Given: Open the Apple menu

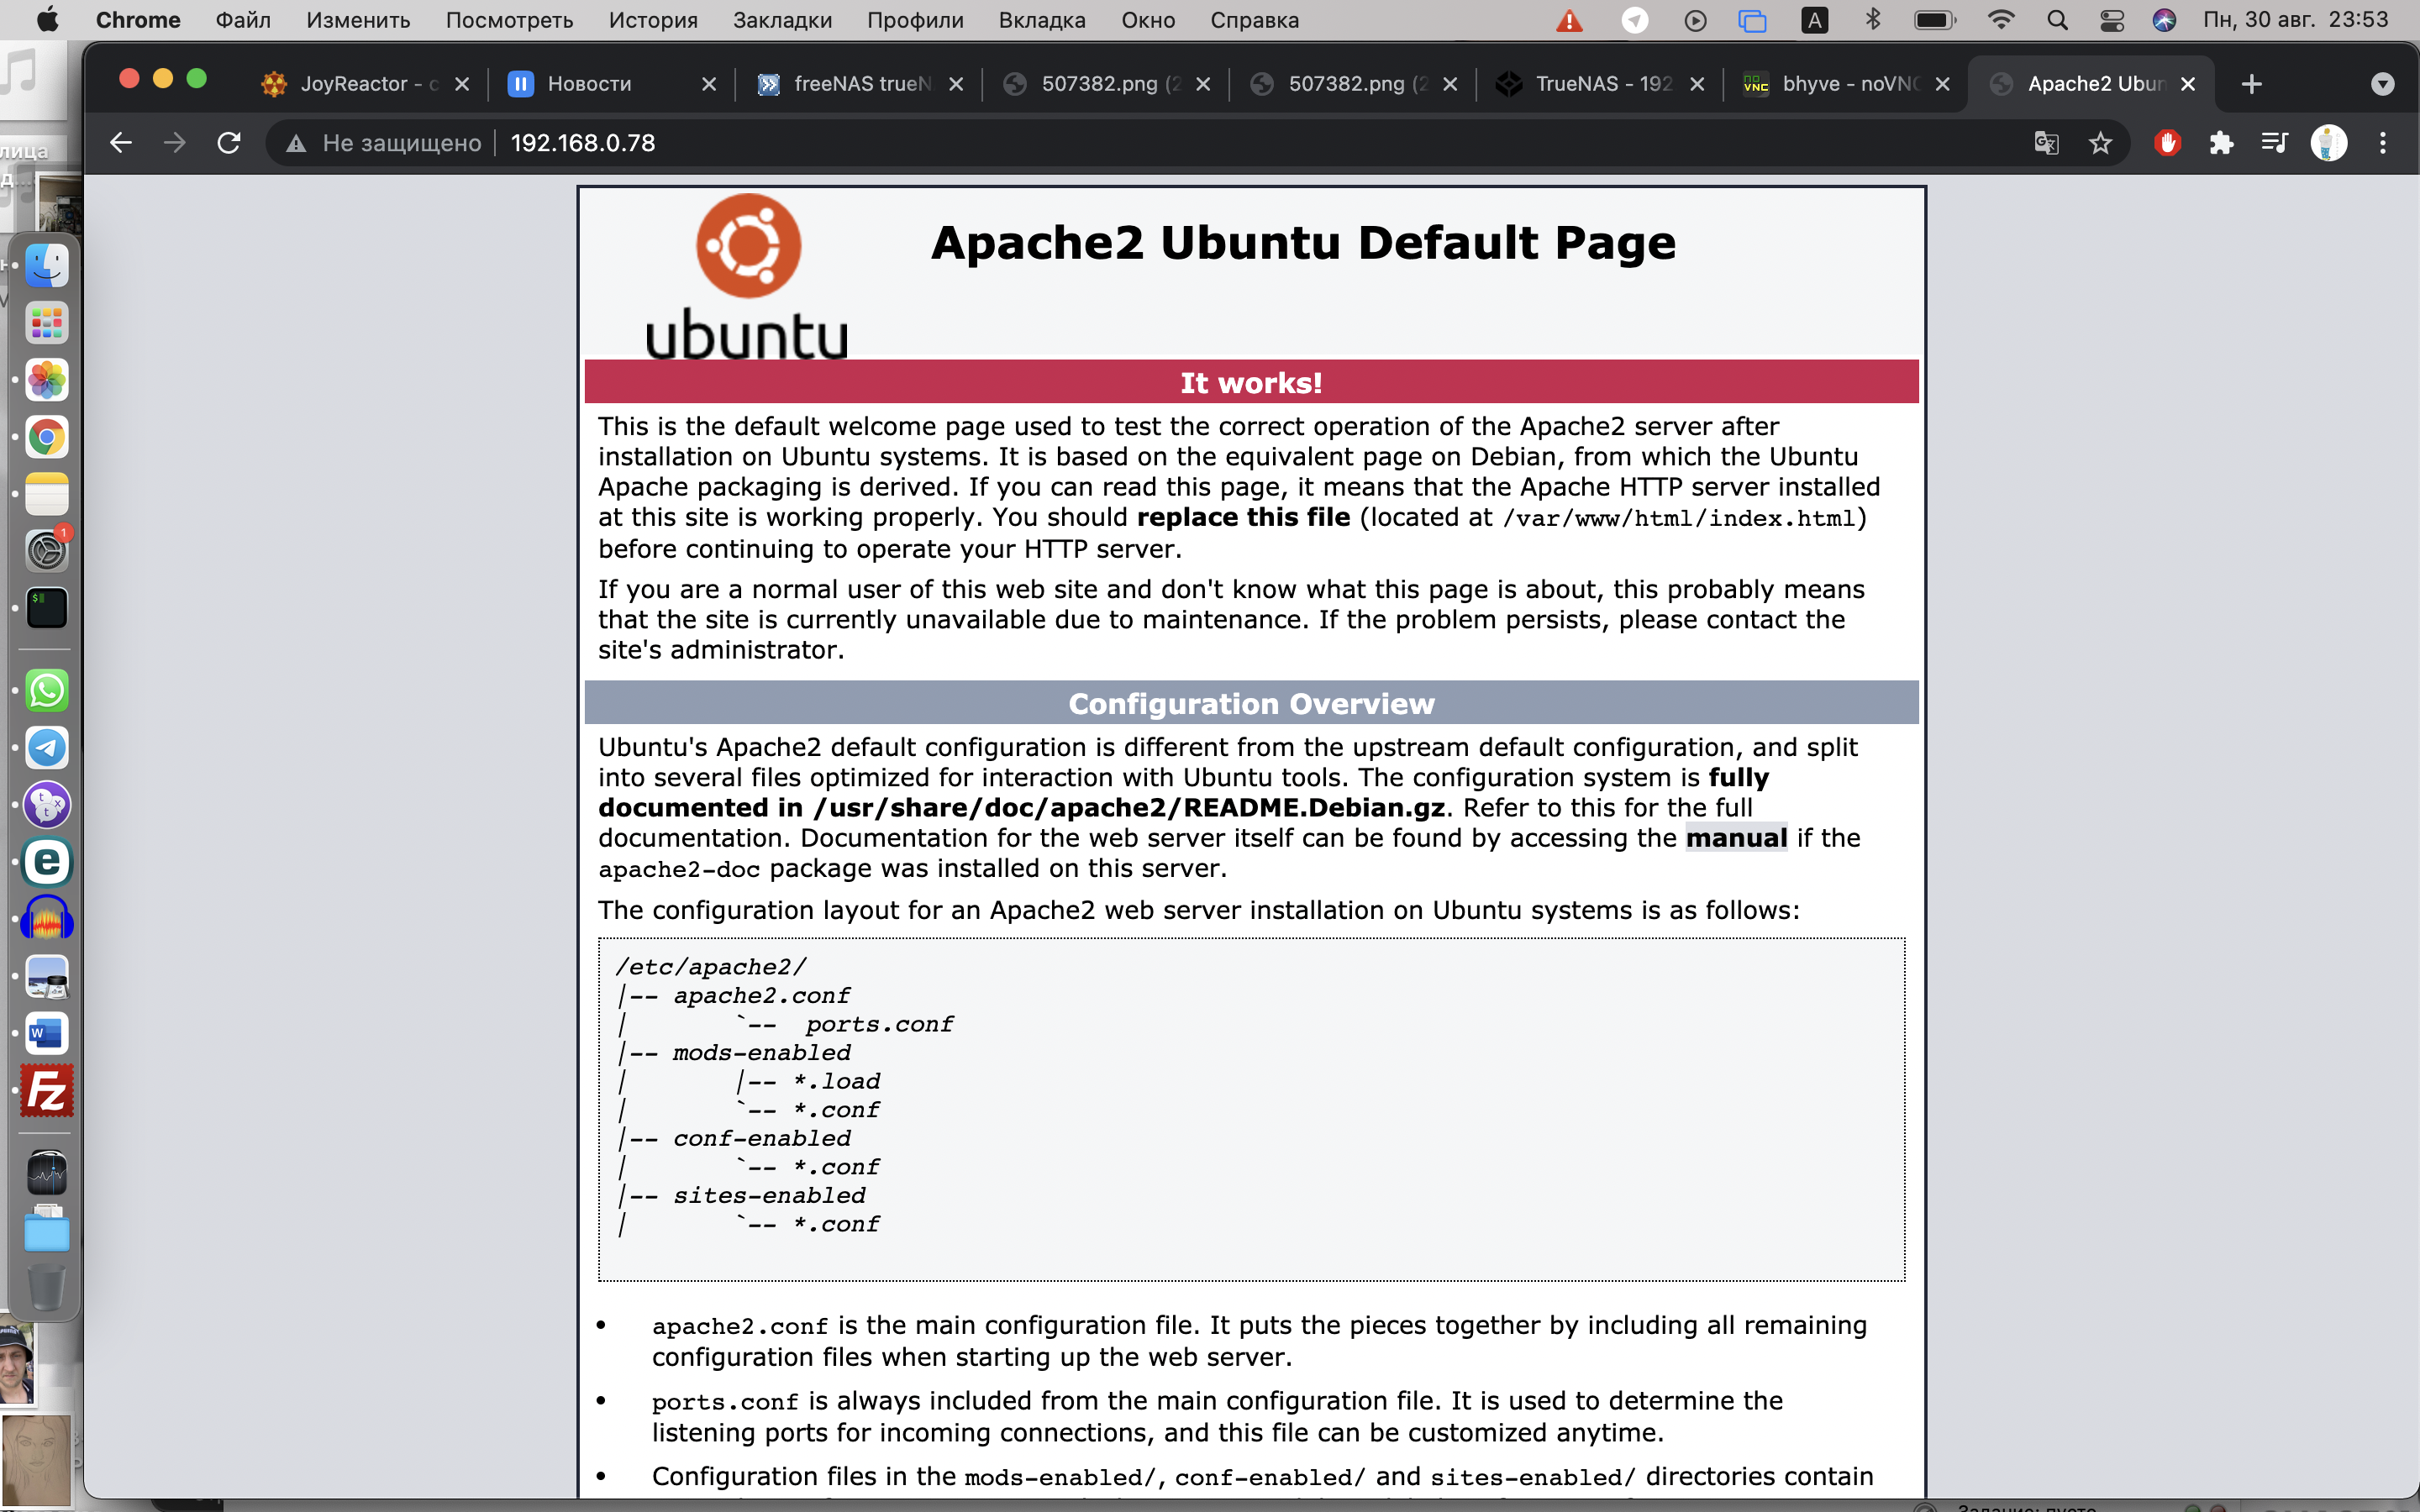Looking at the screenshot, I should click(x=47, y=20).
